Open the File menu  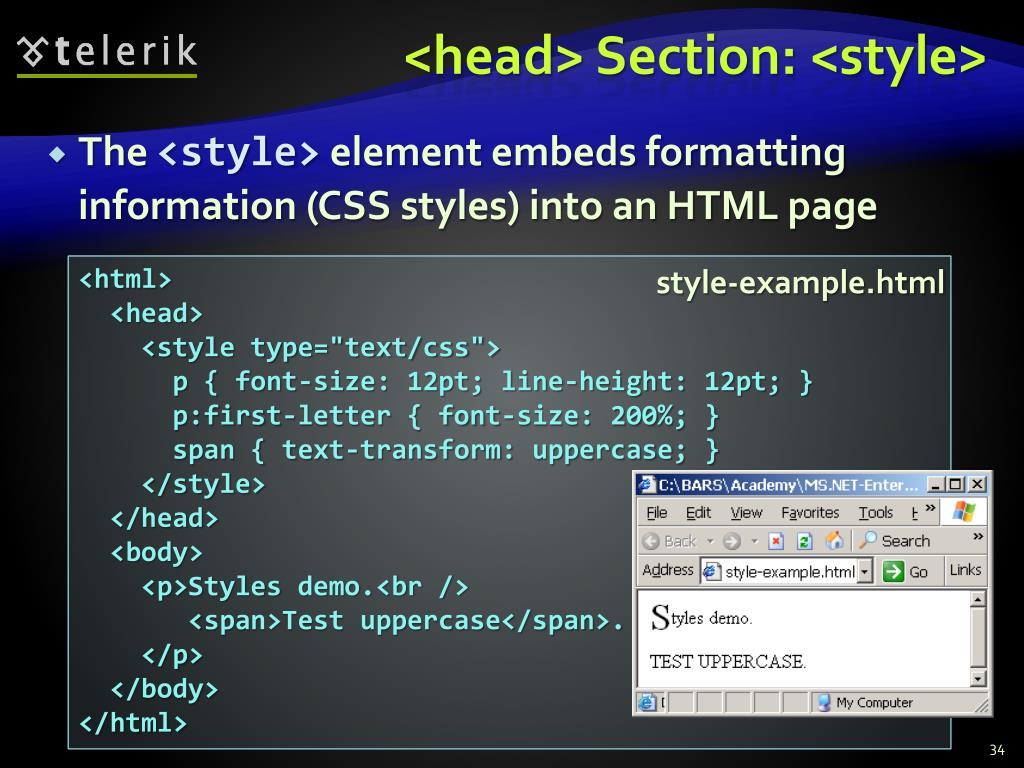[656, 513]
